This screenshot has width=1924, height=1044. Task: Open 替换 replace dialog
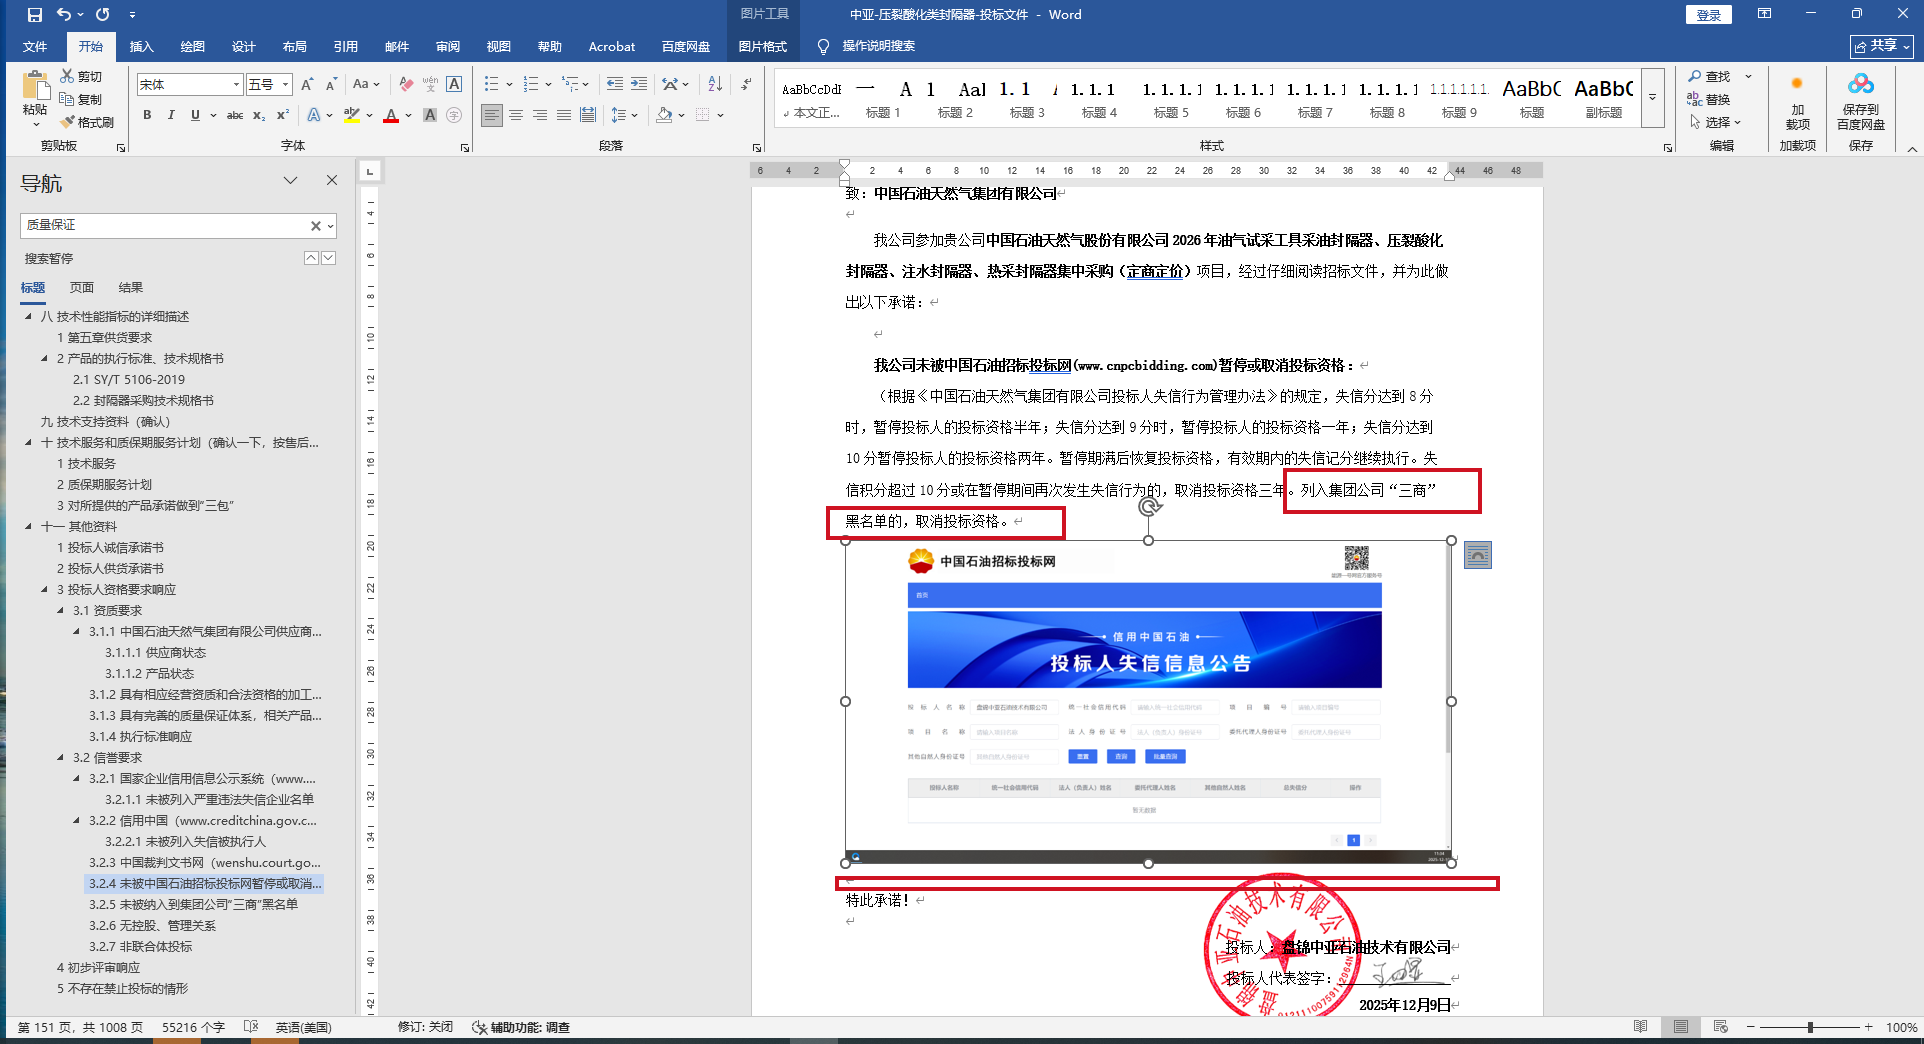pos(1709,99)
